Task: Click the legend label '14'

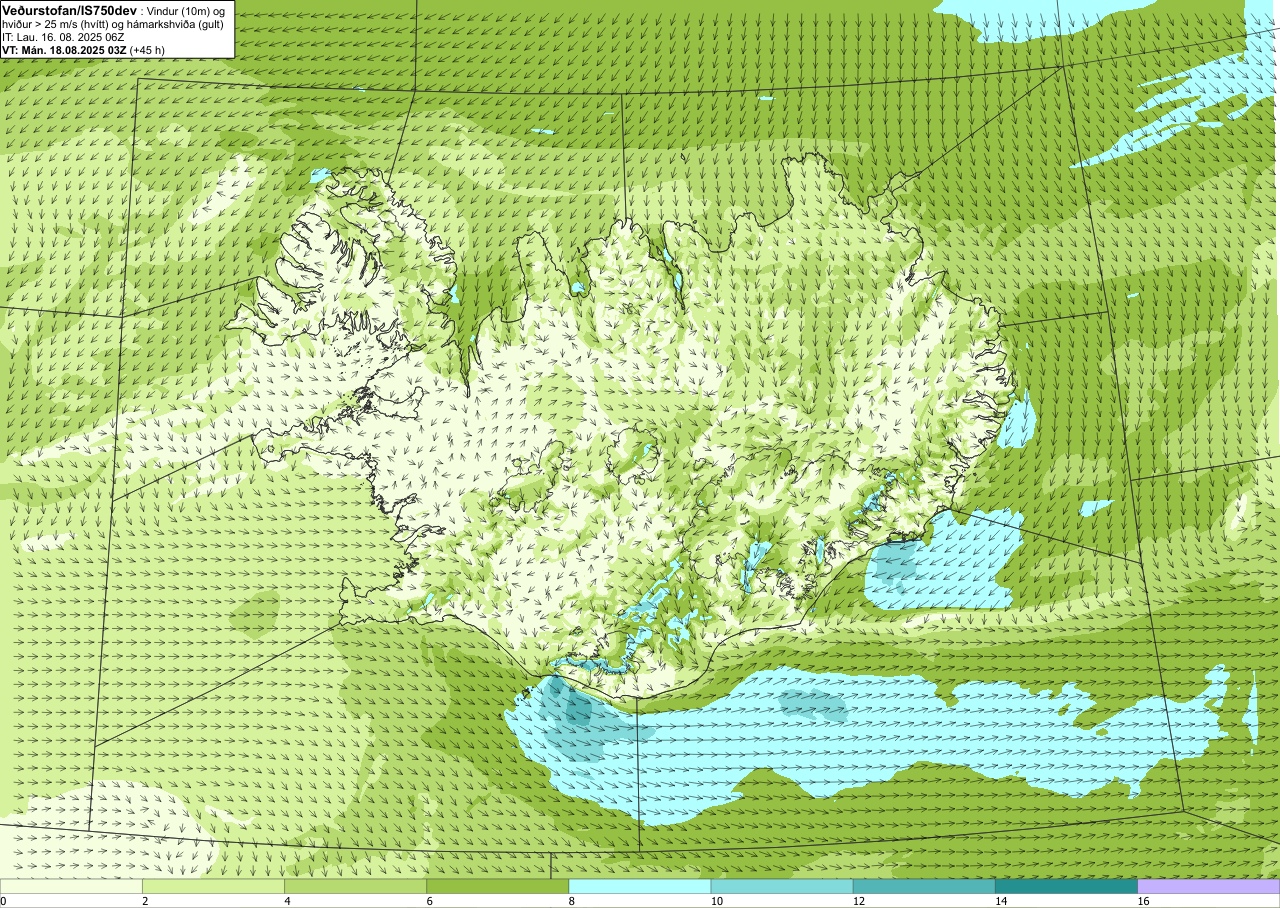Action: click(1001, 901)
